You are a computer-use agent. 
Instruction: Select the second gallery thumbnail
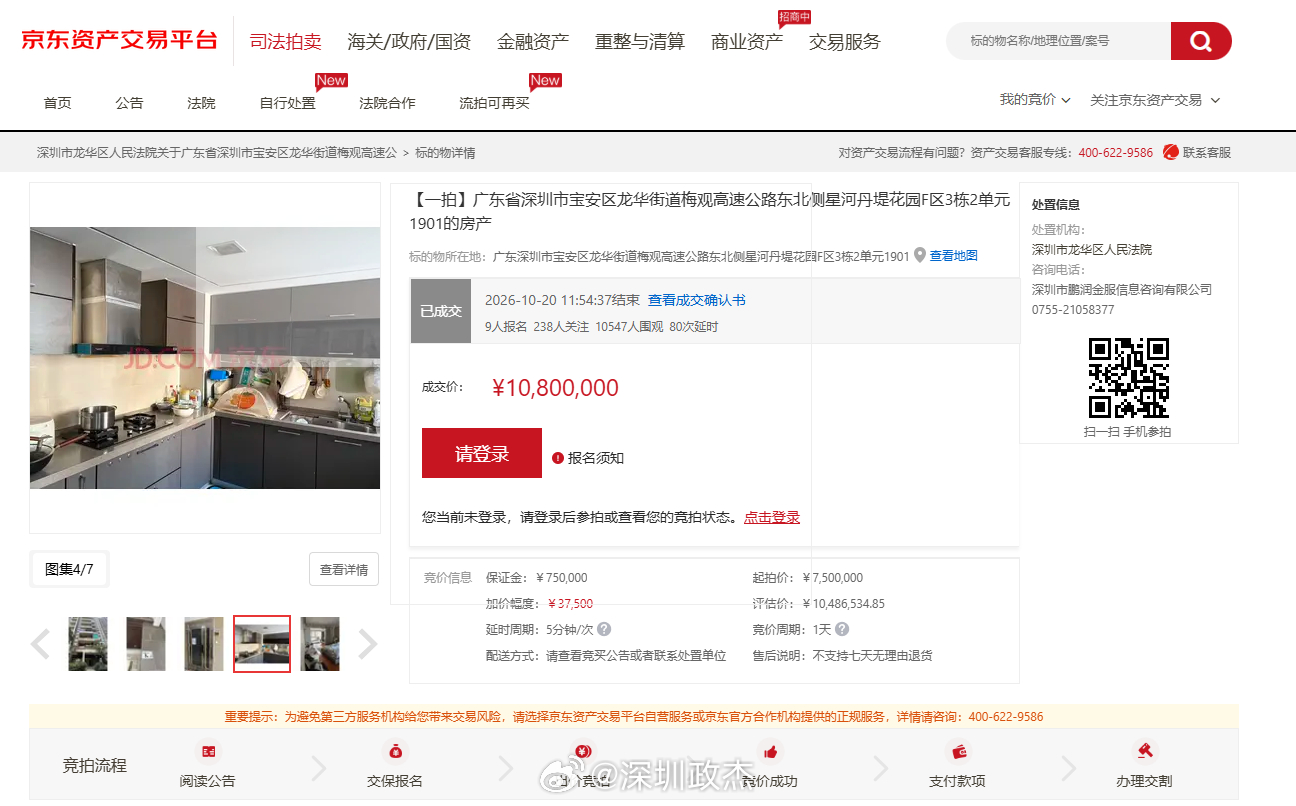[146, 644]
